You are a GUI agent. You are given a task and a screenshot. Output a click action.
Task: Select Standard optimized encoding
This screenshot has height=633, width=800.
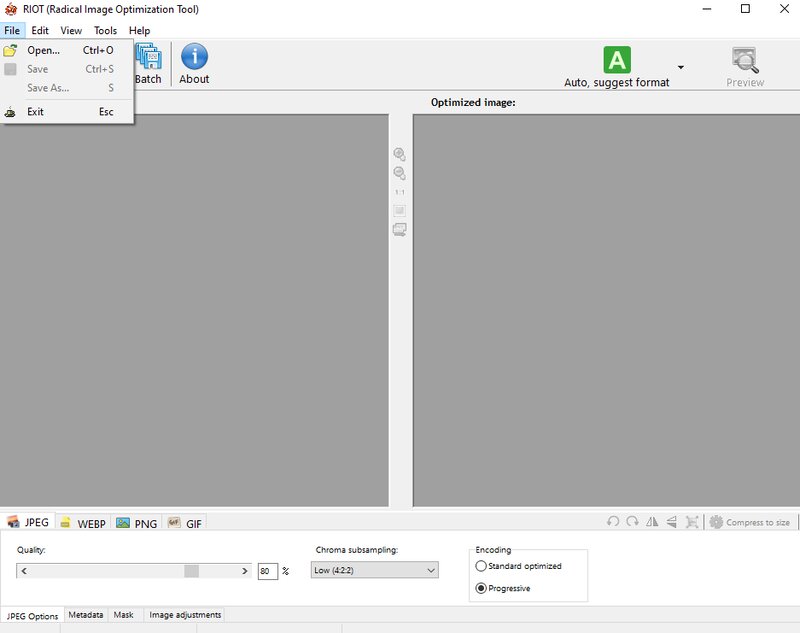[x=481, y=566]
